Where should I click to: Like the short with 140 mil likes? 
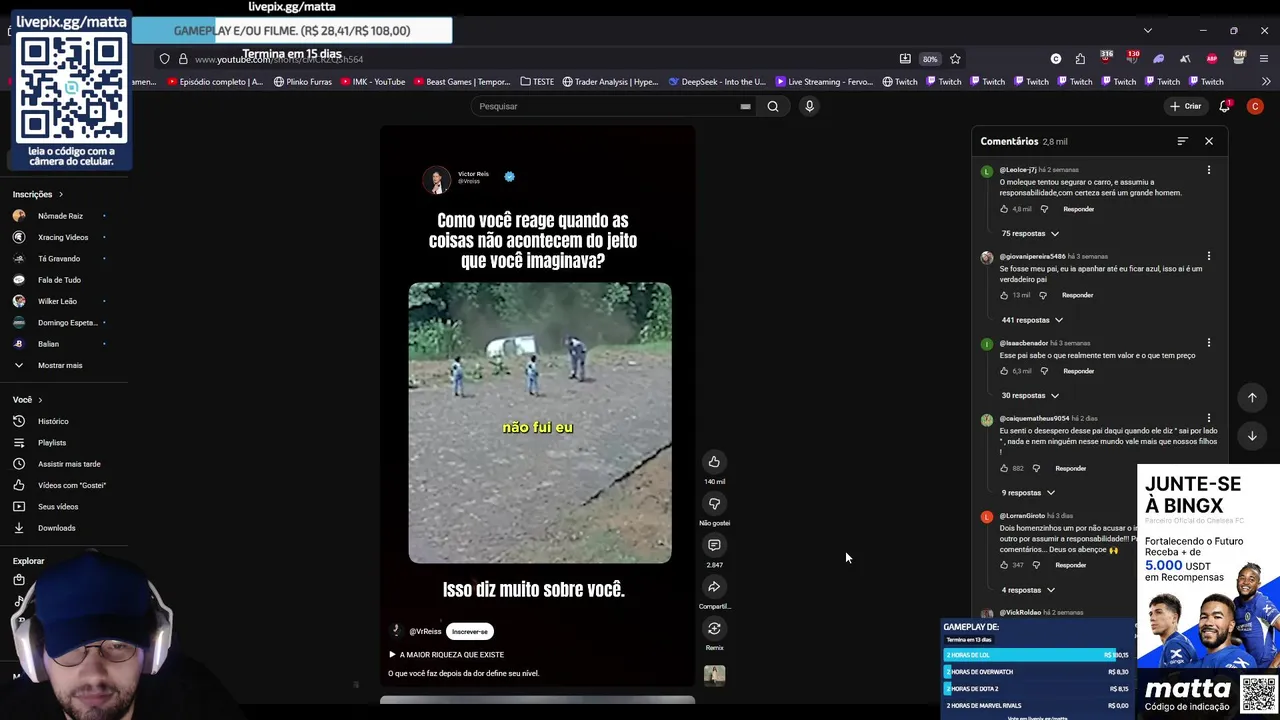pos(714,461)
